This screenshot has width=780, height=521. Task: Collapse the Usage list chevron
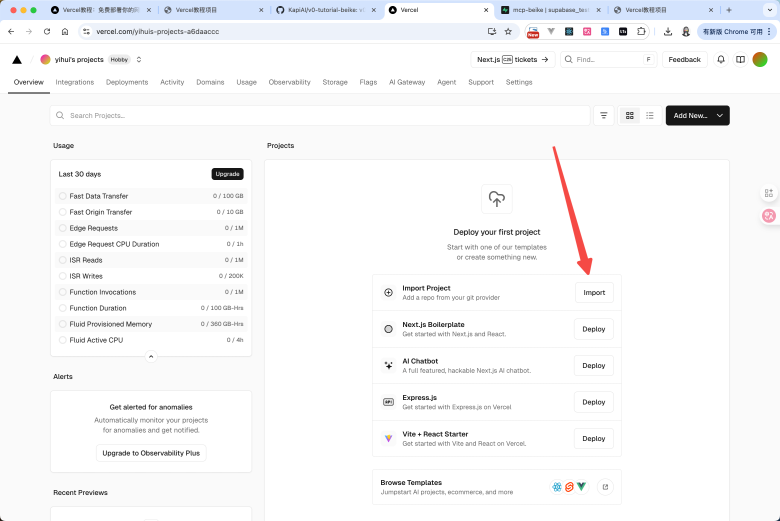[x=151, y=356]
